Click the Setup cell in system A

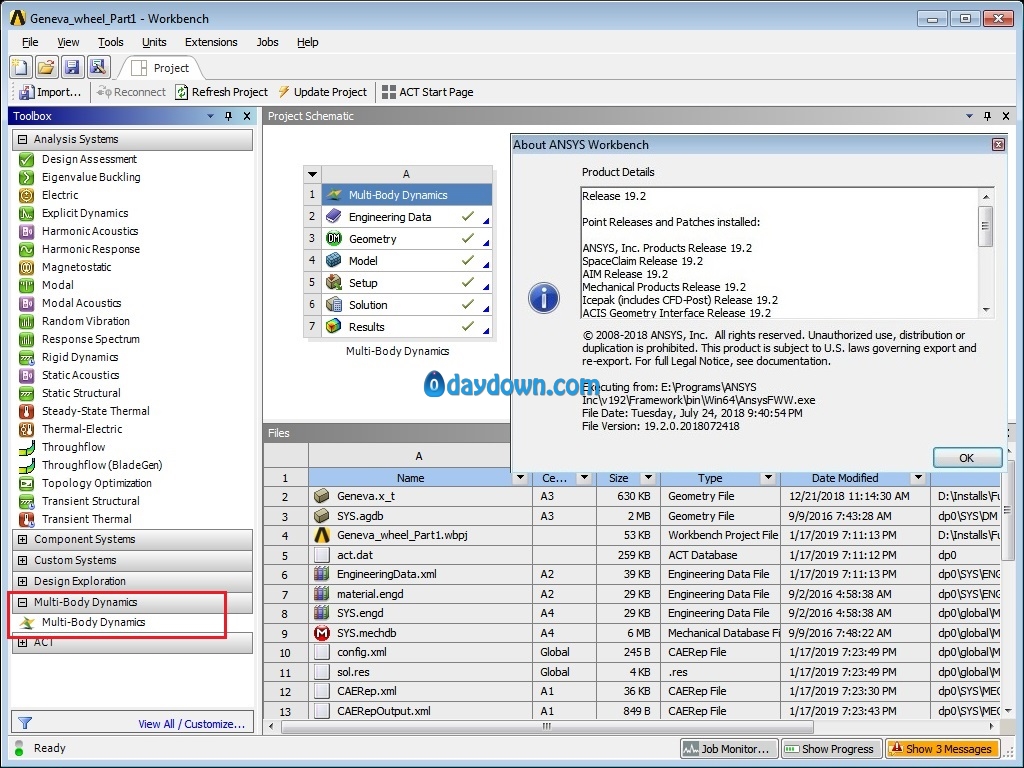[406, 283]
